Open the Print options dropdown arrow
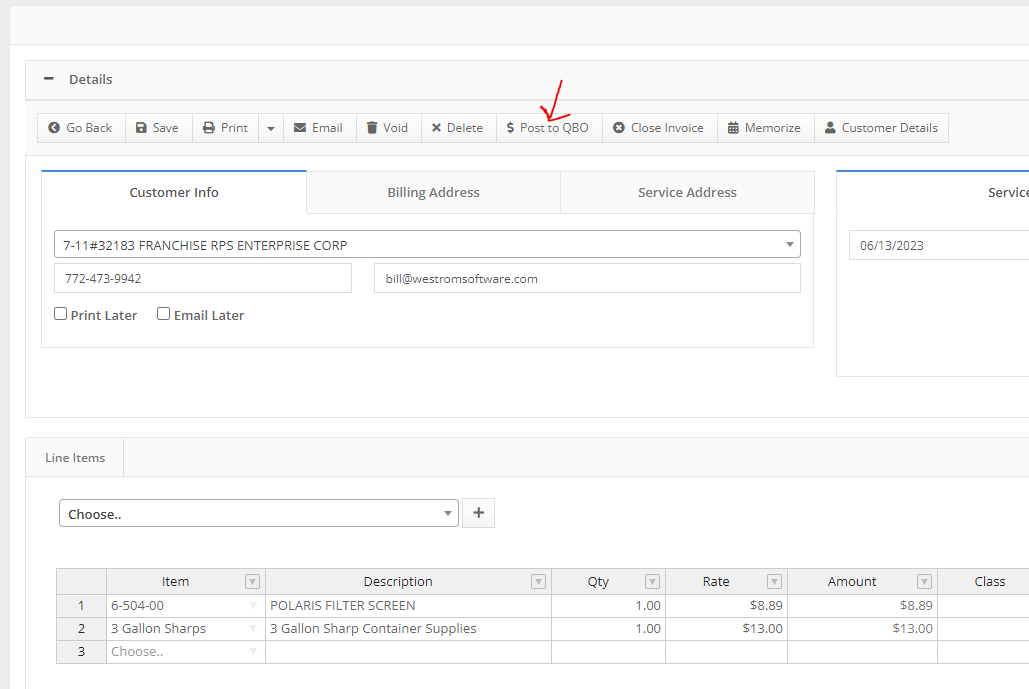 coord(271,128)
